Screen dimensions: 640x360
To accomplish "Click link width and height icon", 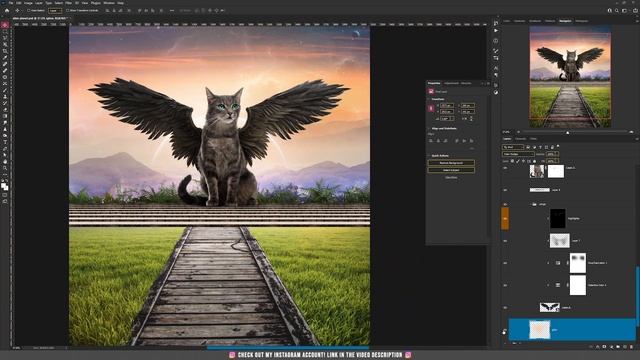I will click(431, 108).
